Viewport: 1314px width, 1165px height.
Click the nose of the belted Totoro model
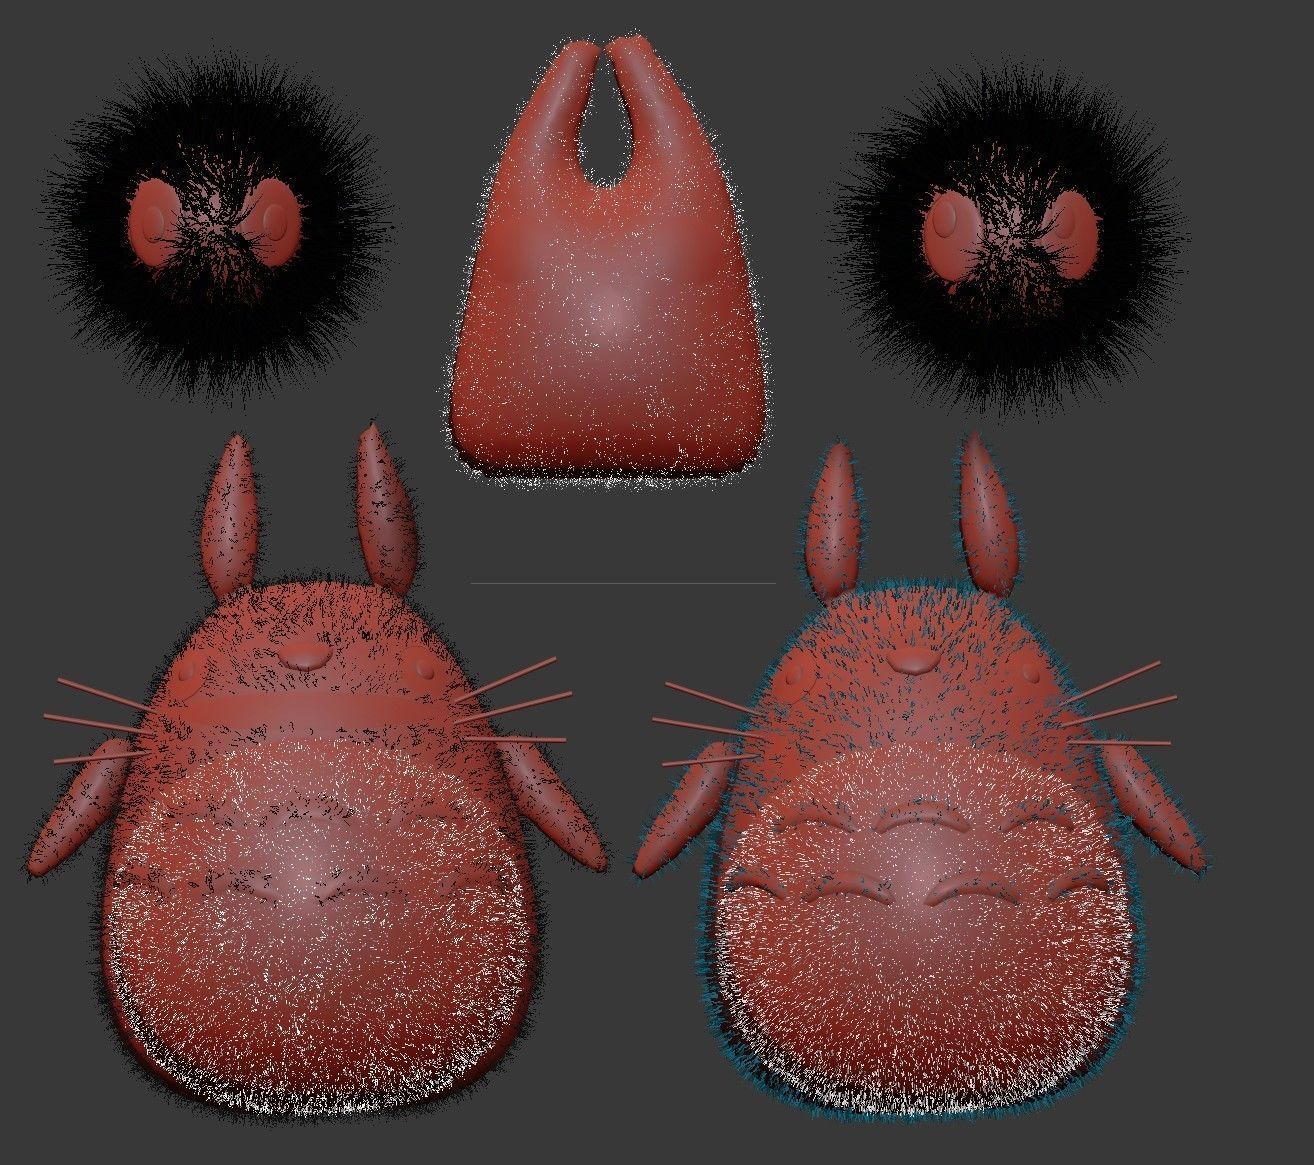point(304,657)
